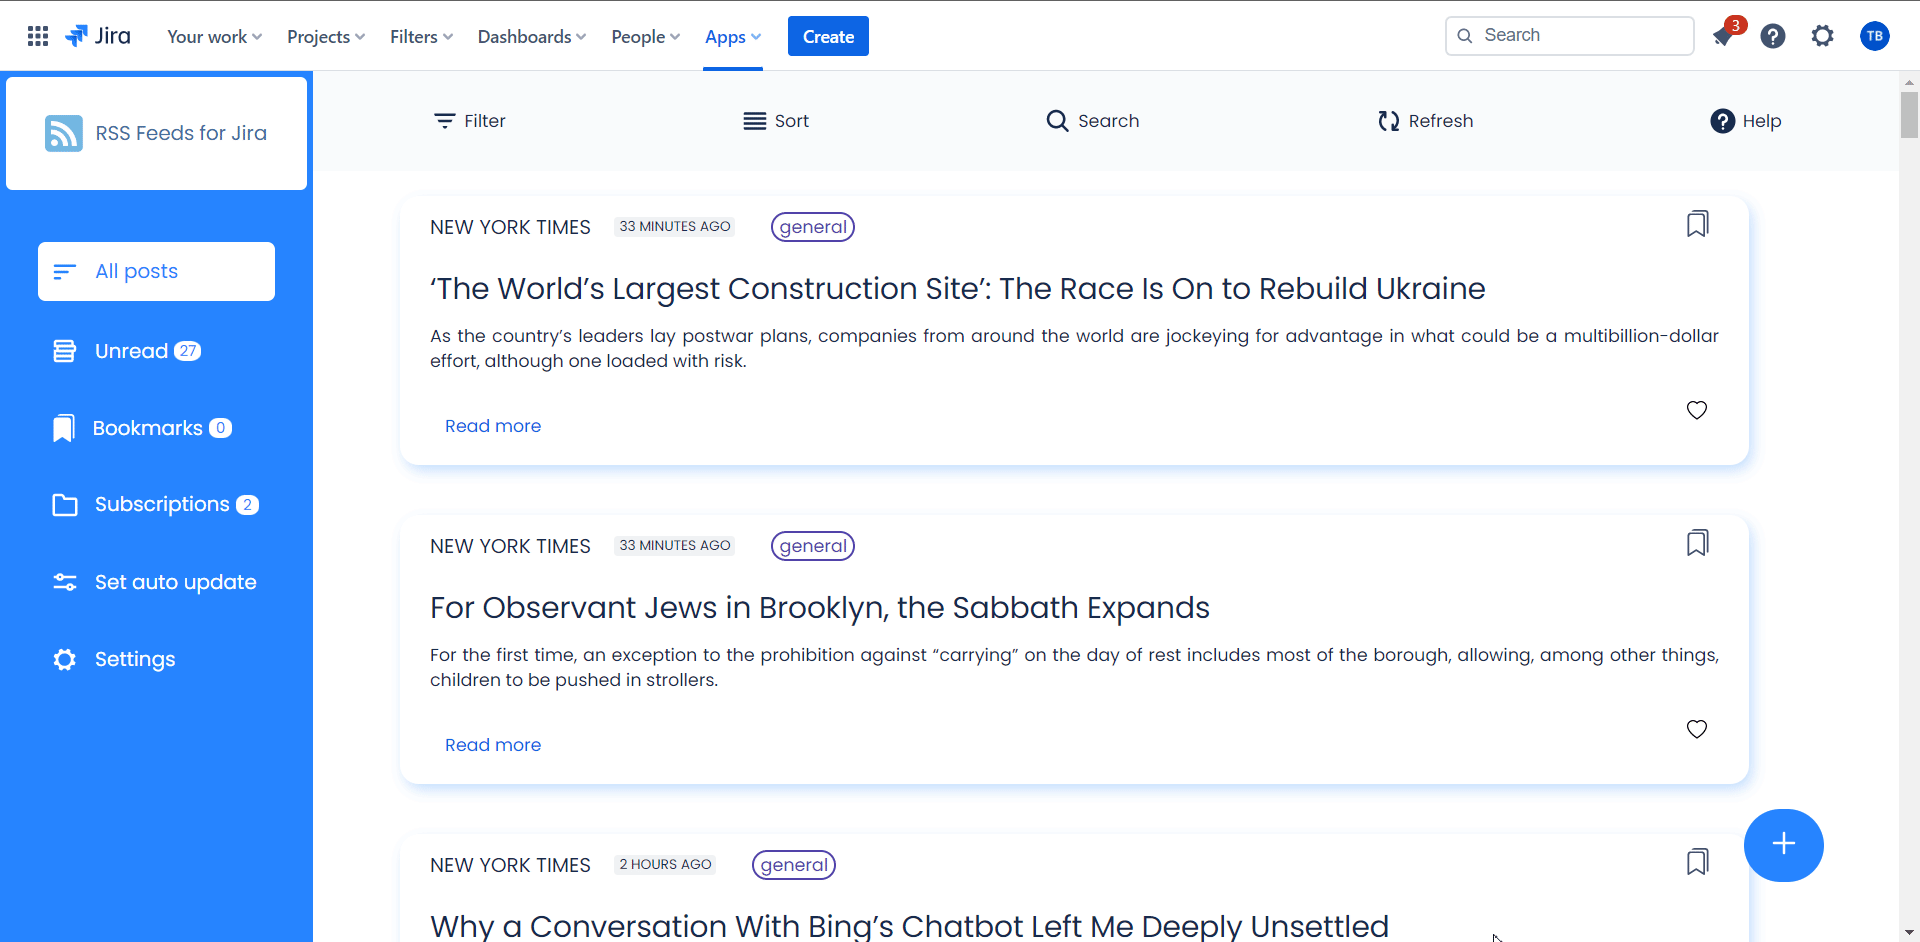Click the Create button

pos(828,36)
